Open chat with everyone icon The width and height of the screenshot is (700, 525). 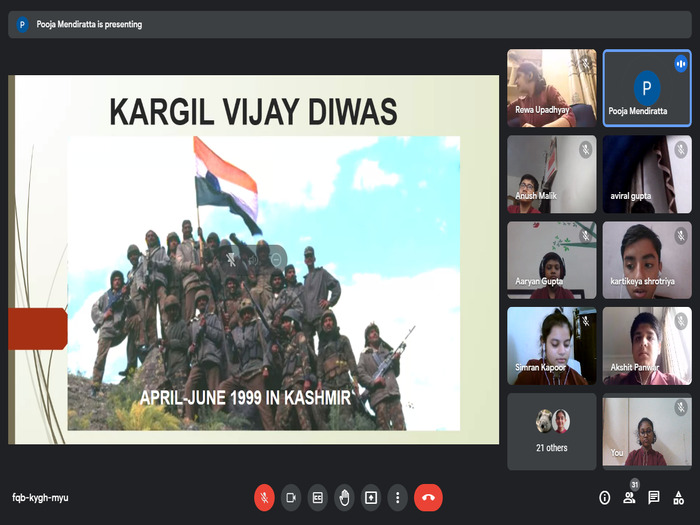(x=654, y=497)
